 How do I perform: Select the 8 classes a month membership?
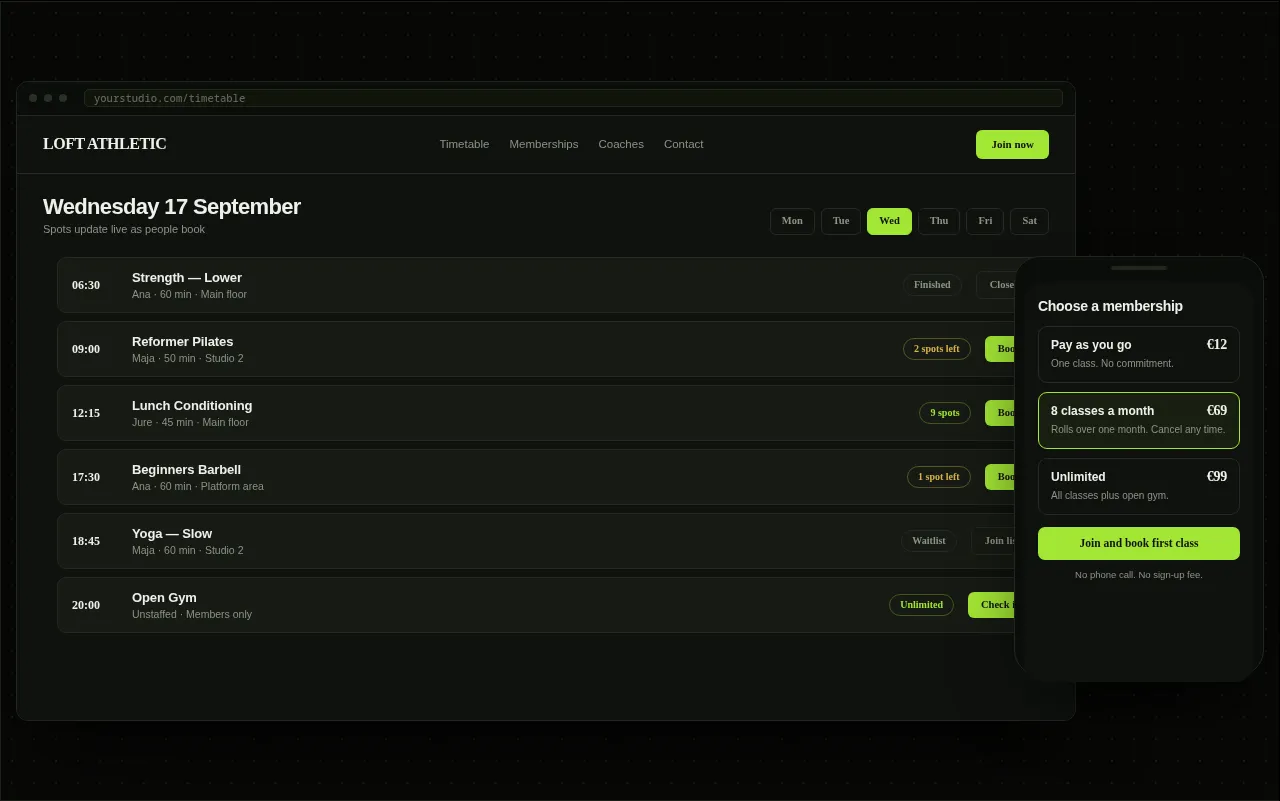1139,420
